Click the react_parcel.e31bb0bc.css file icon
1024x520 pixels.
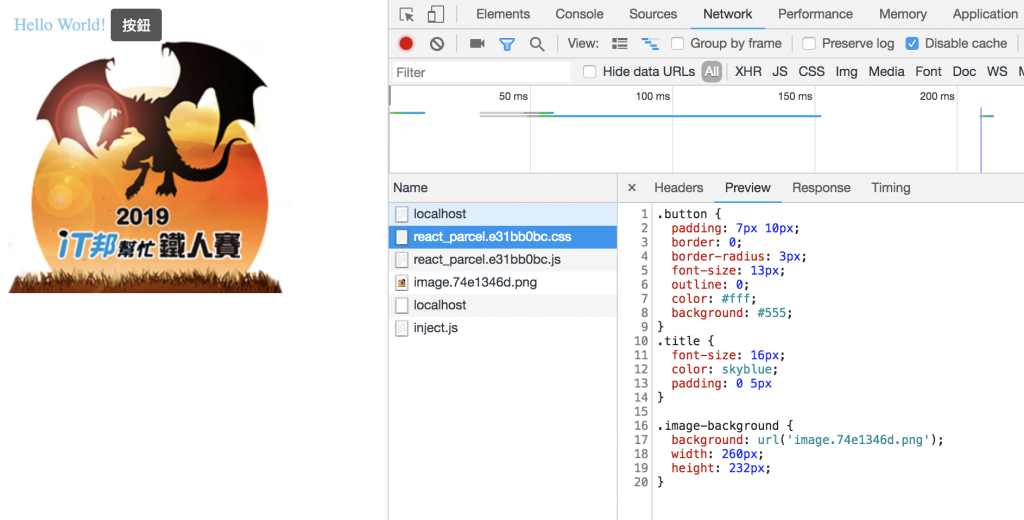click(x=402, y=237)
